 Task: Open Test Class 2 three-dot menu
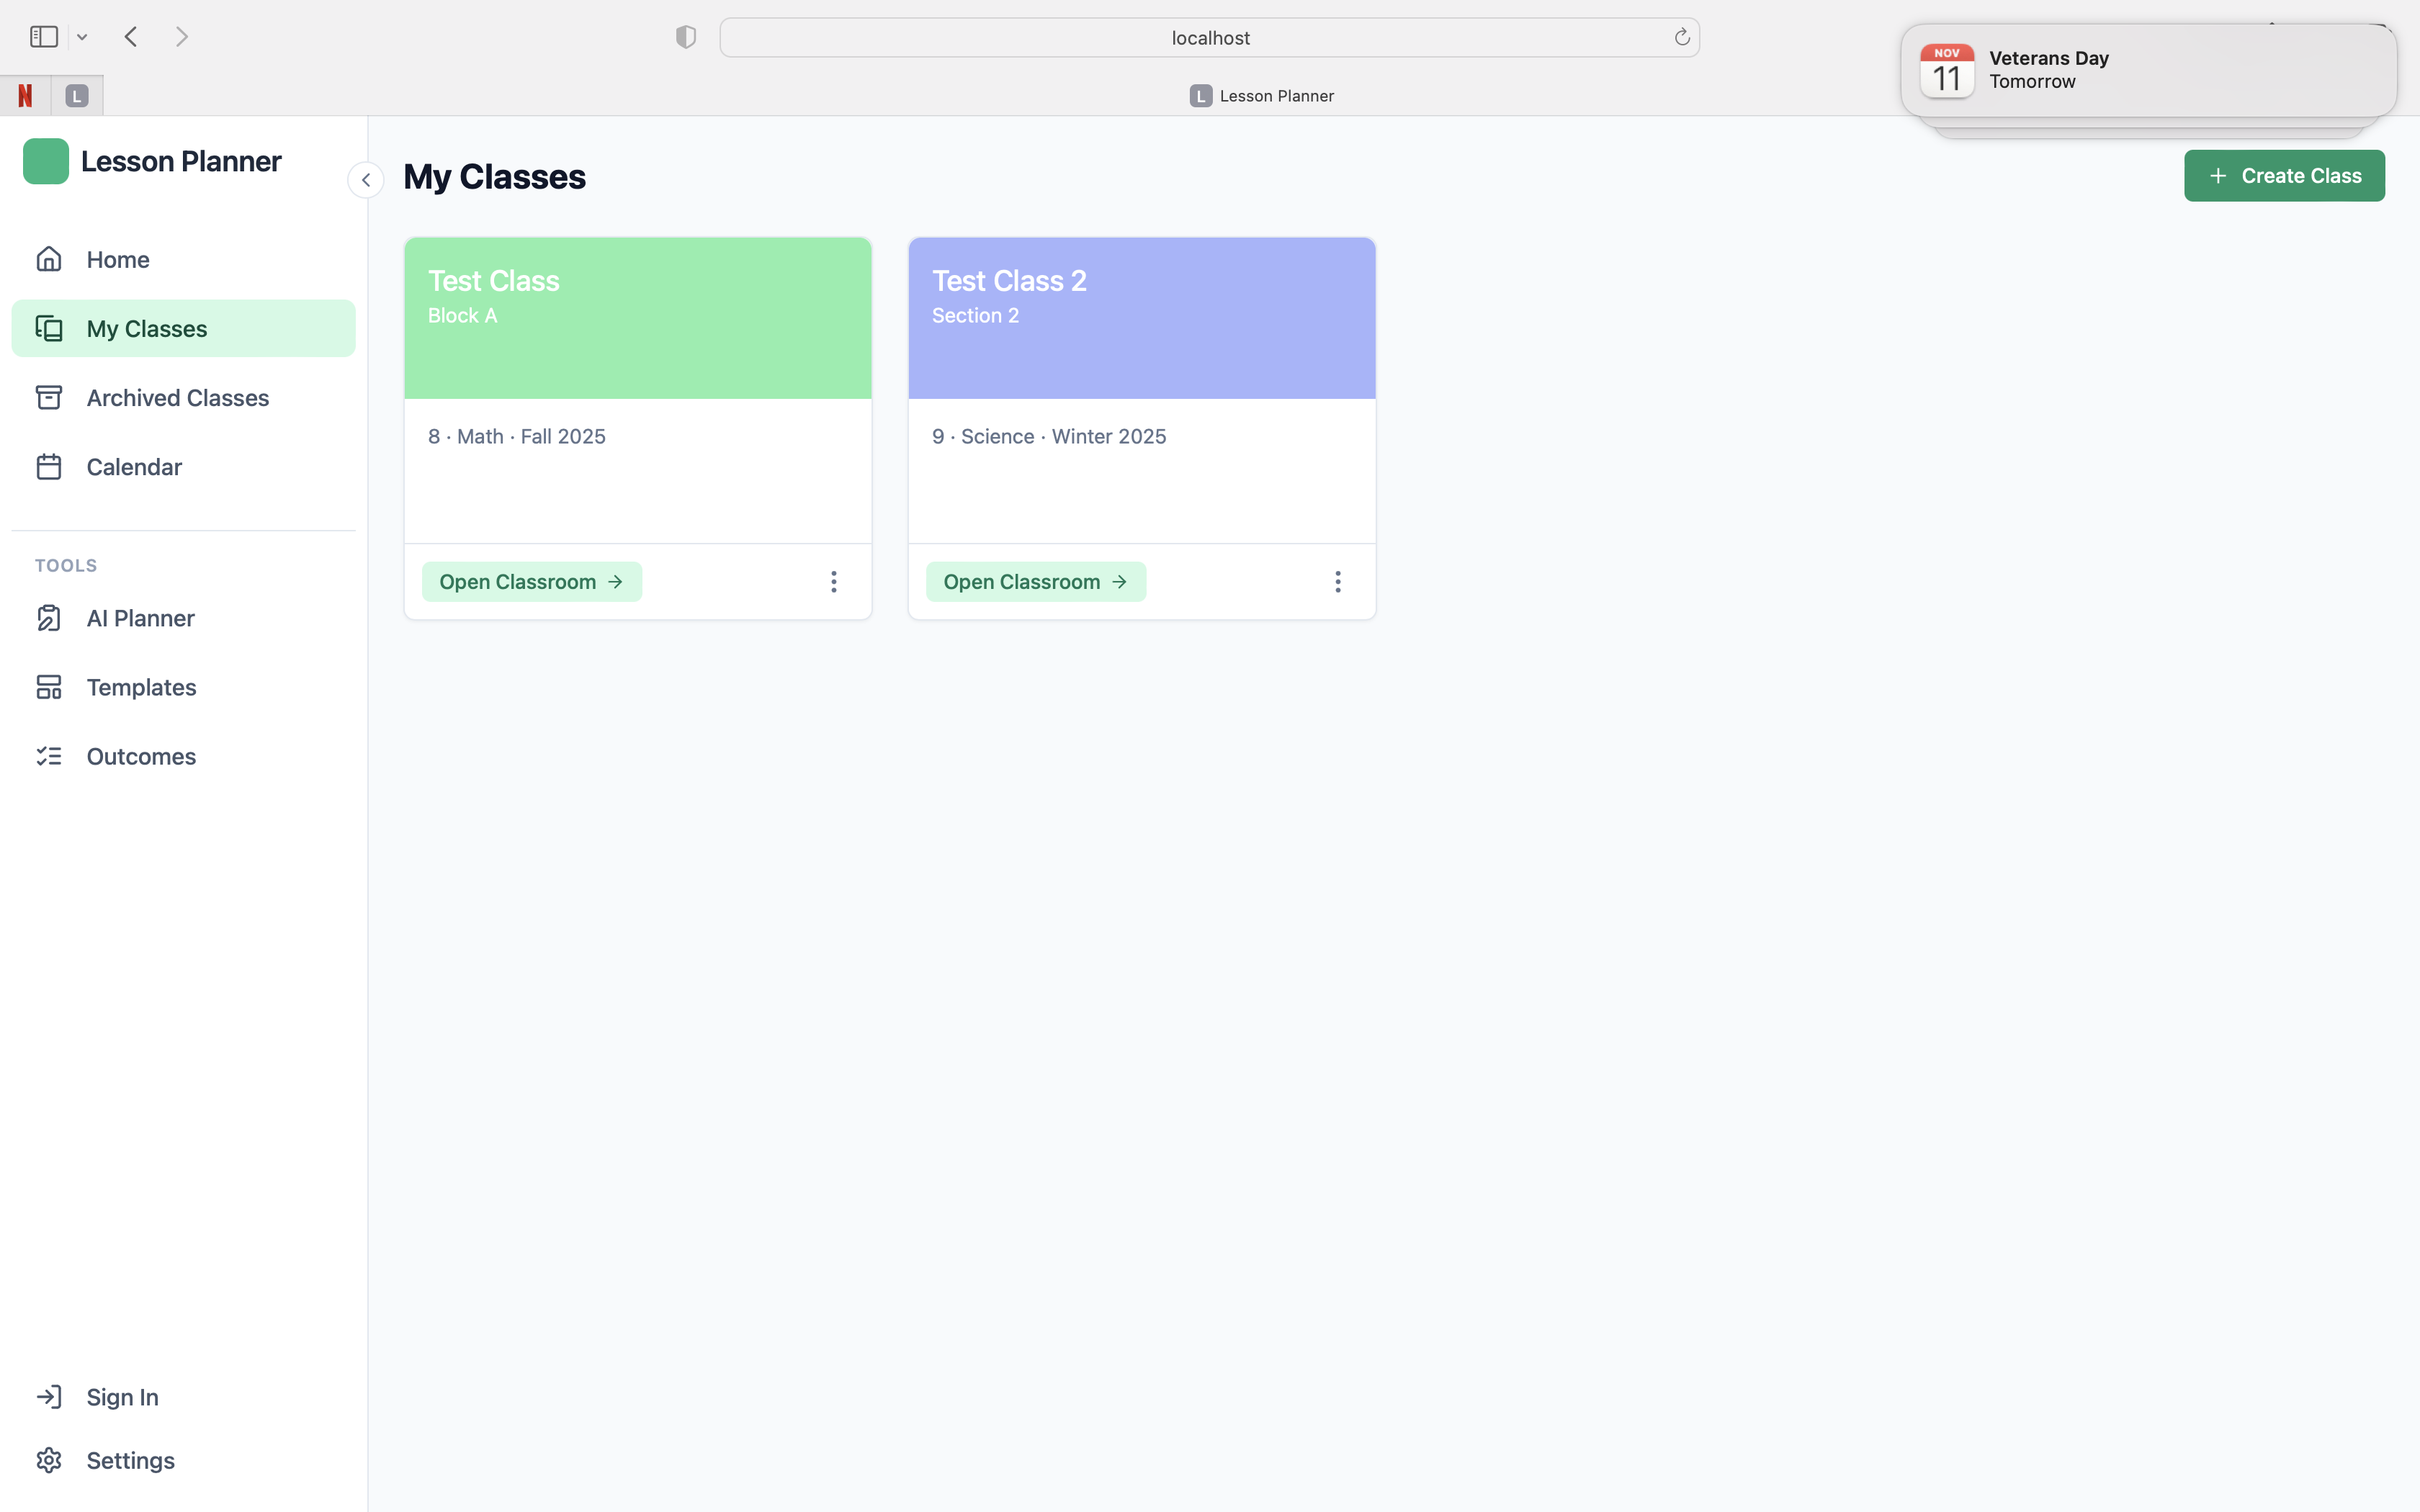coord(1337,582)
